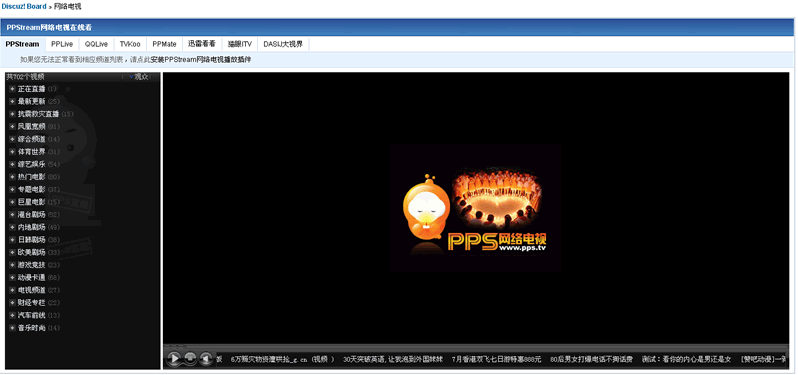Viewport: 798px width, 375px height.
Task: Select the 财经专栏 channel group
Action: coord(32,303)
